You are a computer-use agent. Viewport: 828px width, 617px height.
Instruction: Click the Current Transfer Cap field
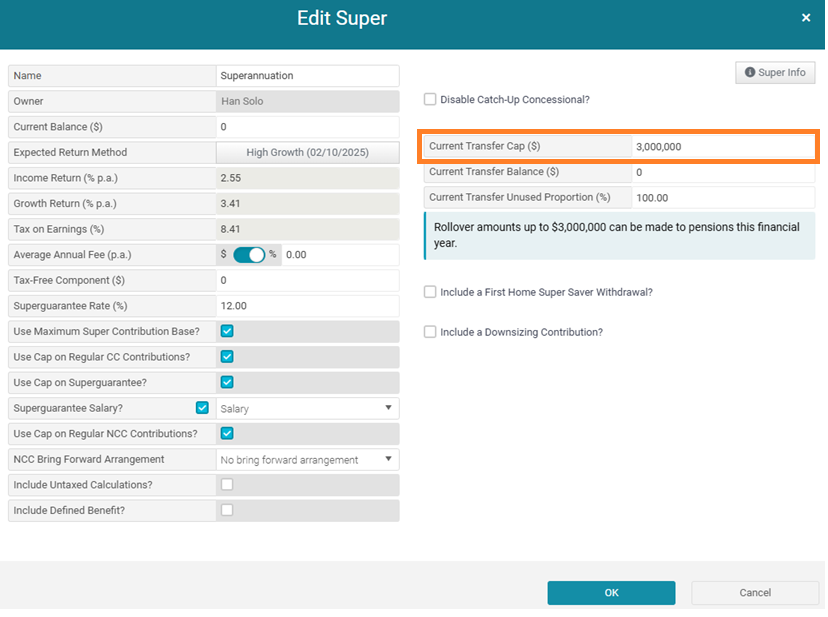(x=722, y=147)
